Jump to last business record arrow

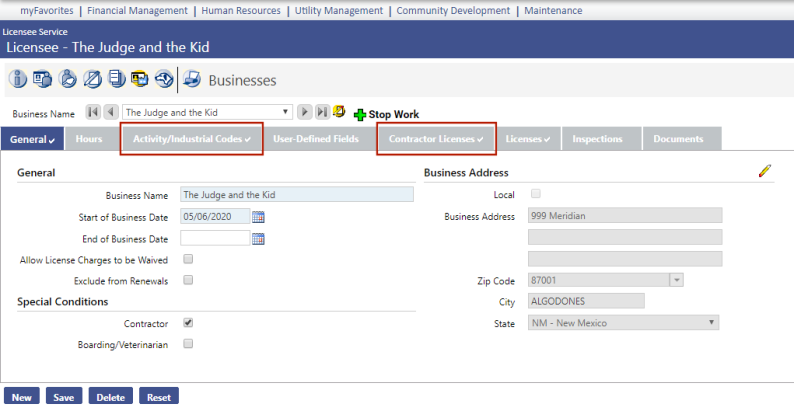click(322, 112)
